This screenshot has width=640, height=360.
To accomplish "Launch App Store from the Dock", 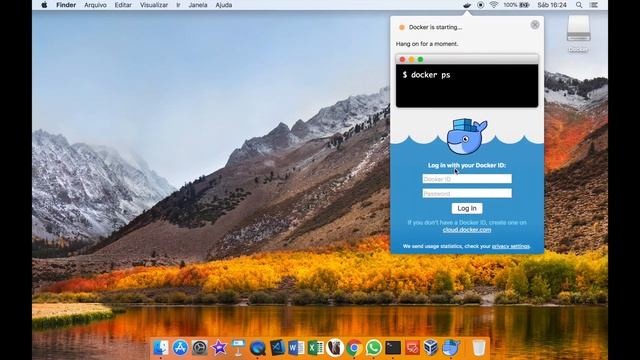I will (x=180, y=348).
